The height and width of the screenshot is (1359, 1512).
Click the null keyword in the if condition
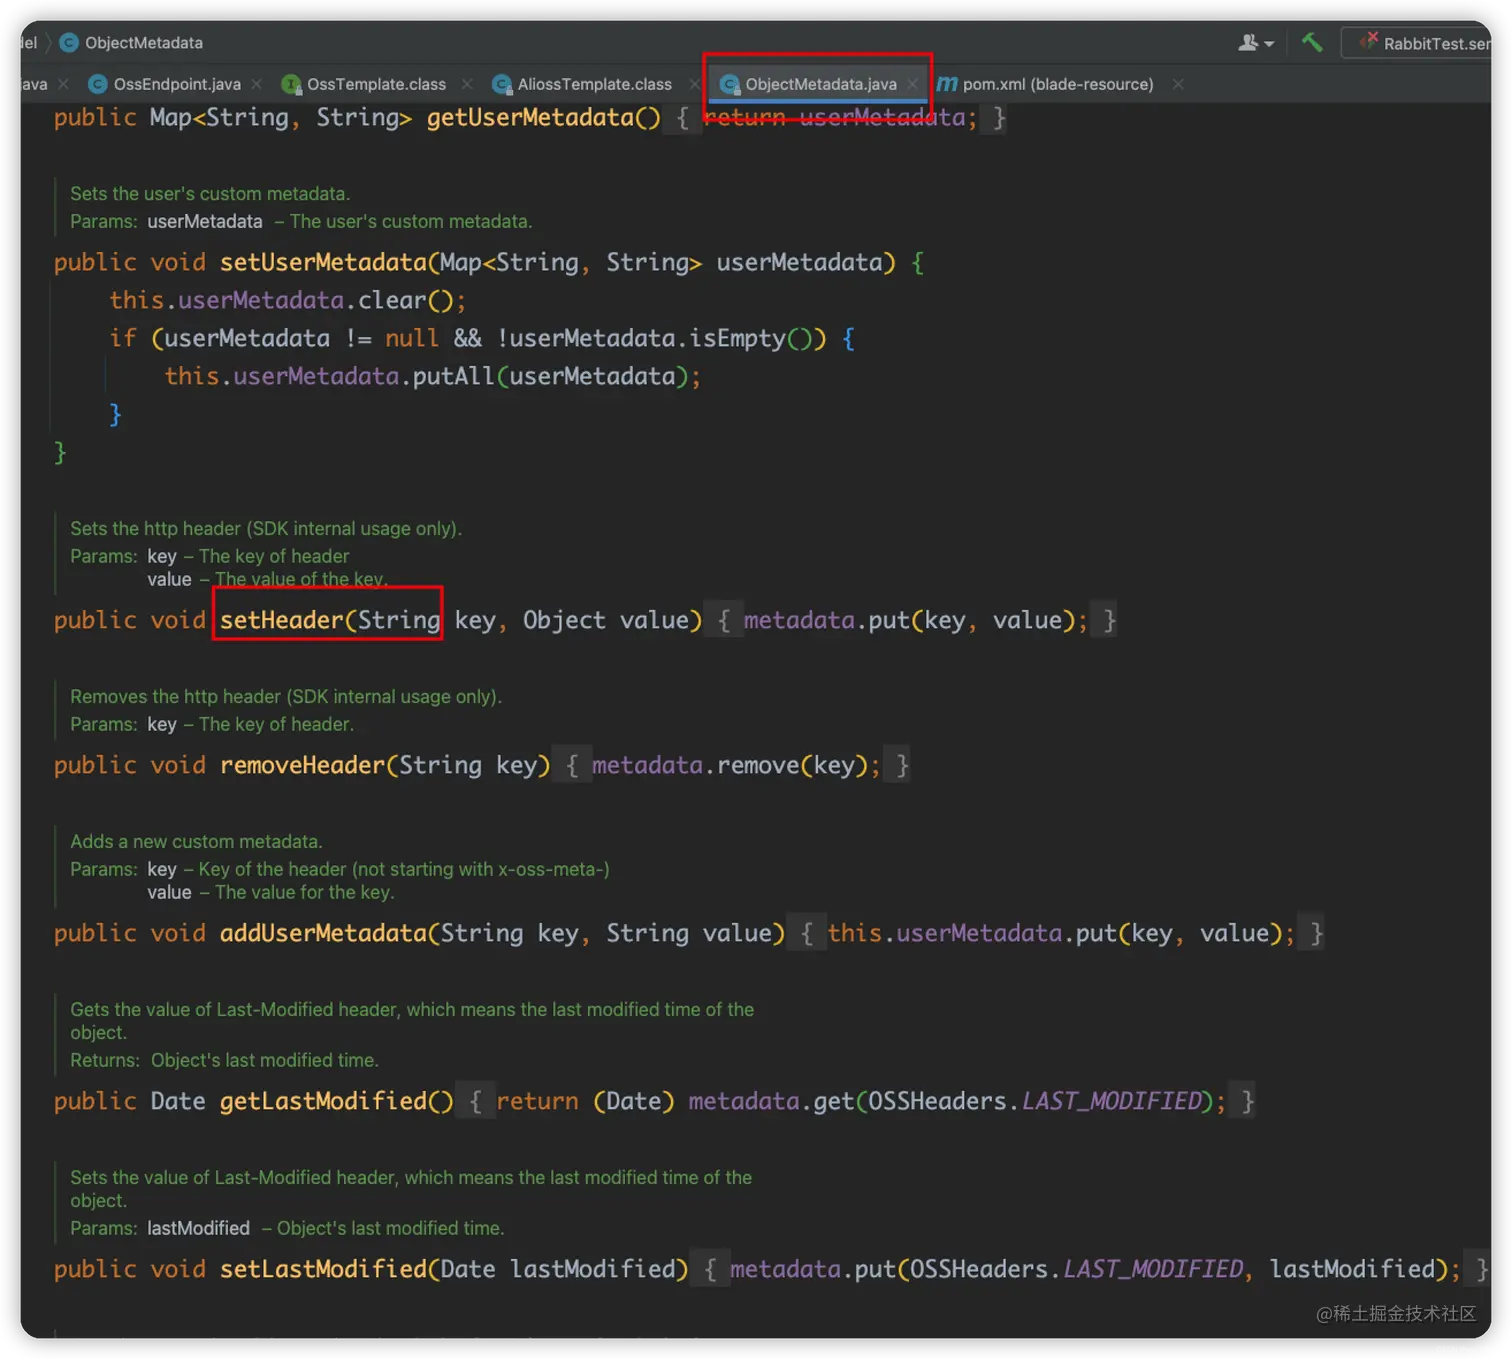[x=412, y=339]
